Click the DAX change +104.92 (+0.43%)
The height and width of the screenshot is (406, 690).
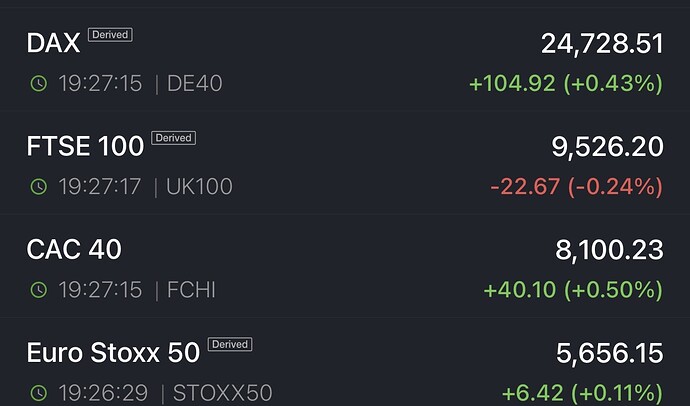[566, 83]
